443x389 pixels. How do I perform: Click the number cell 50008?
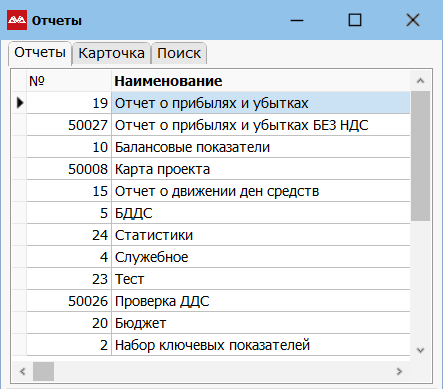pos(69,169)
